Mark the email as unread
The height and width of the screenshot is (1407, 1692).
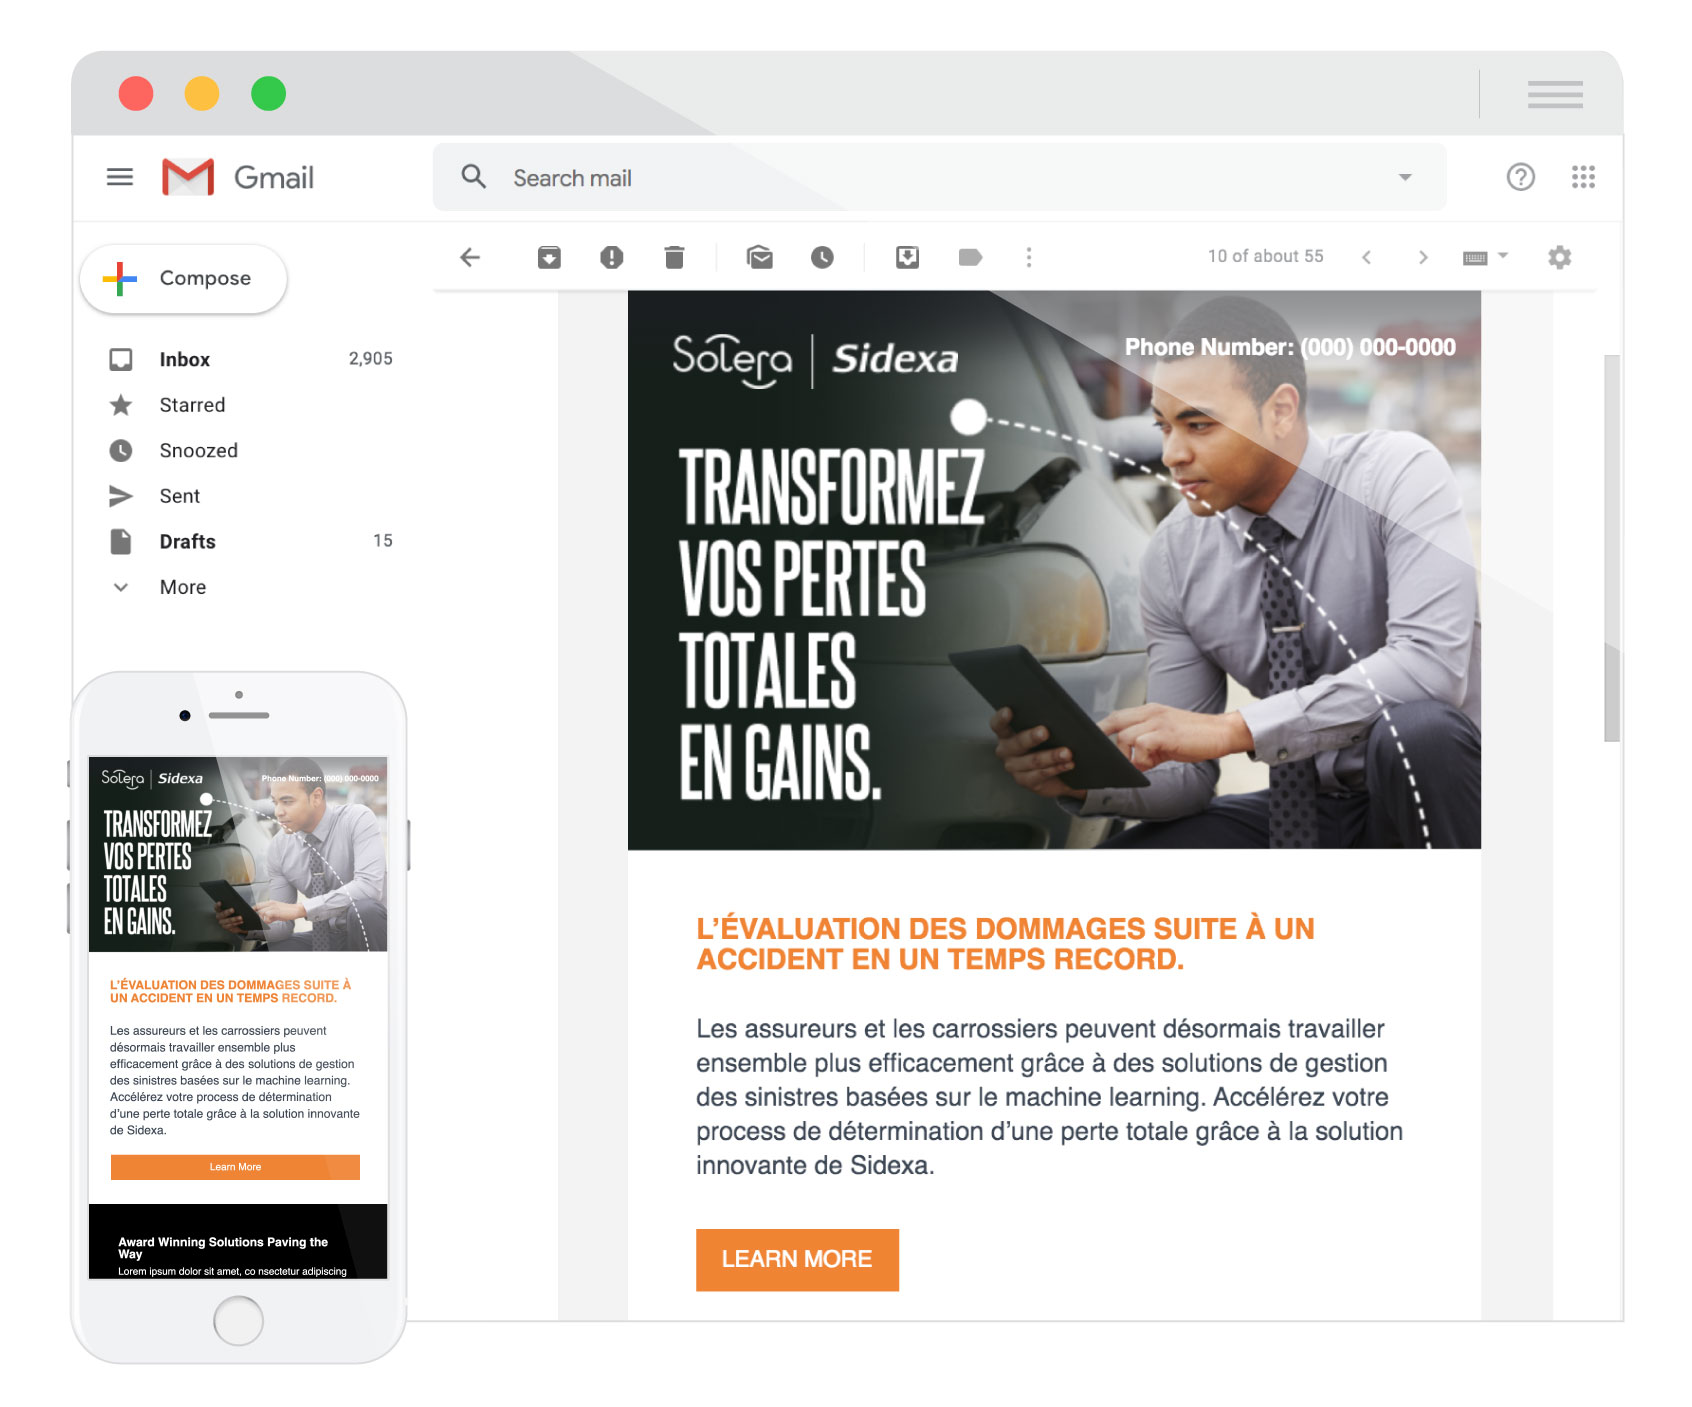pyautogui.click(x=759, y=258)
